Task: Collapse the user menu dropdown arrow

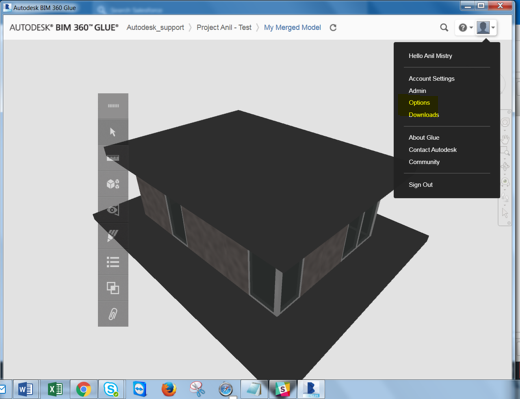Action: [x=493, y=27]
